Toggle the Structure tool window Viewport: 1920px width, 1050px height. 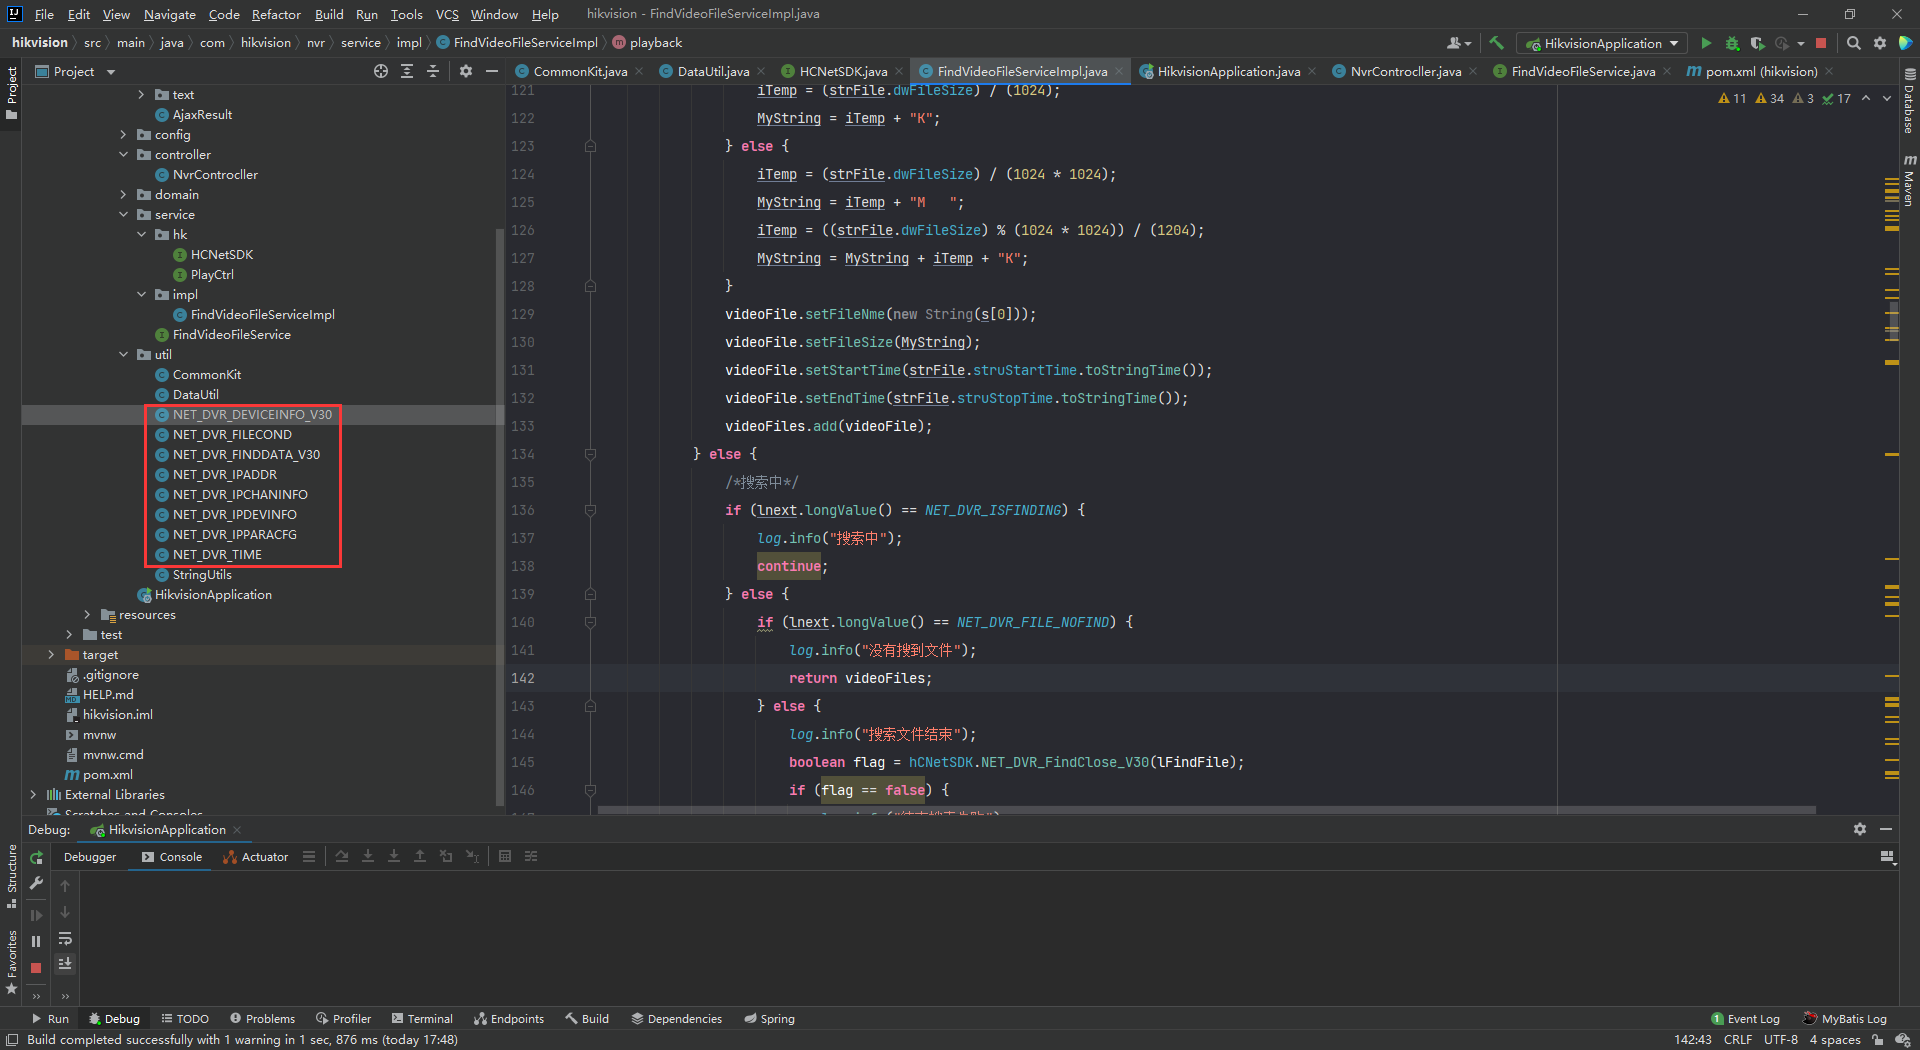click(x=11, y=876)
